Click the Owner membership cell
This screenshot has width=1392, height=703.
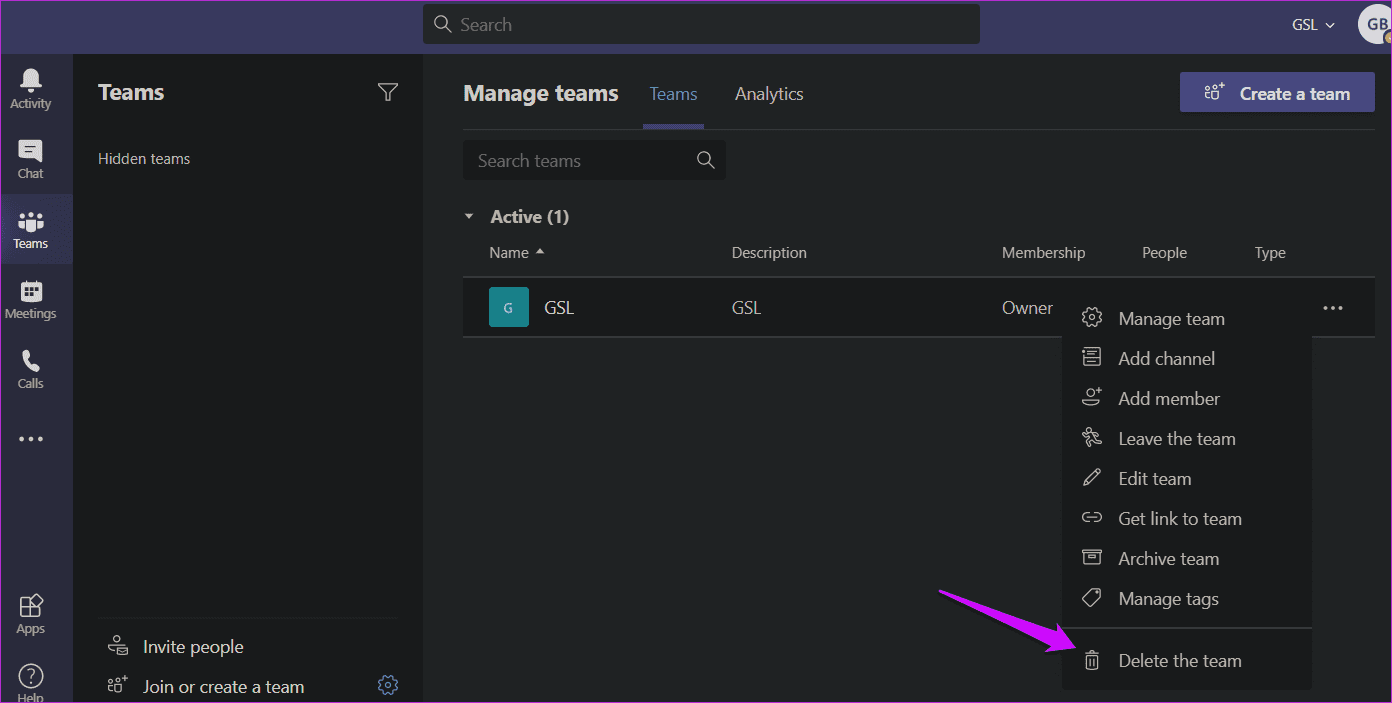[1027, 308]
